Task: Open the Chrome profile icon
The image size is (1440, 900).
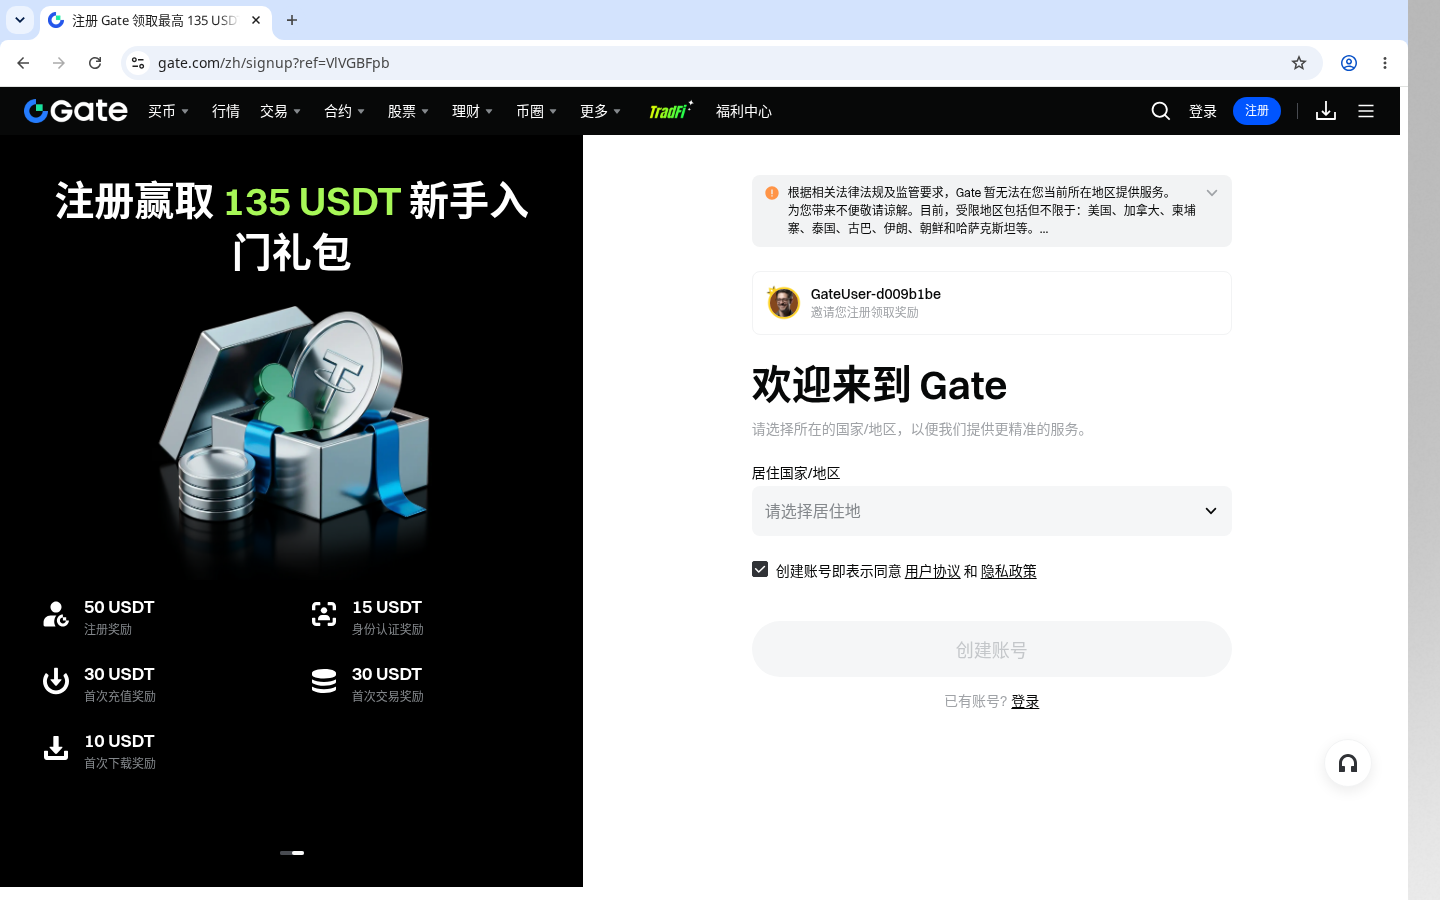Action: [x=1349, y=63]
